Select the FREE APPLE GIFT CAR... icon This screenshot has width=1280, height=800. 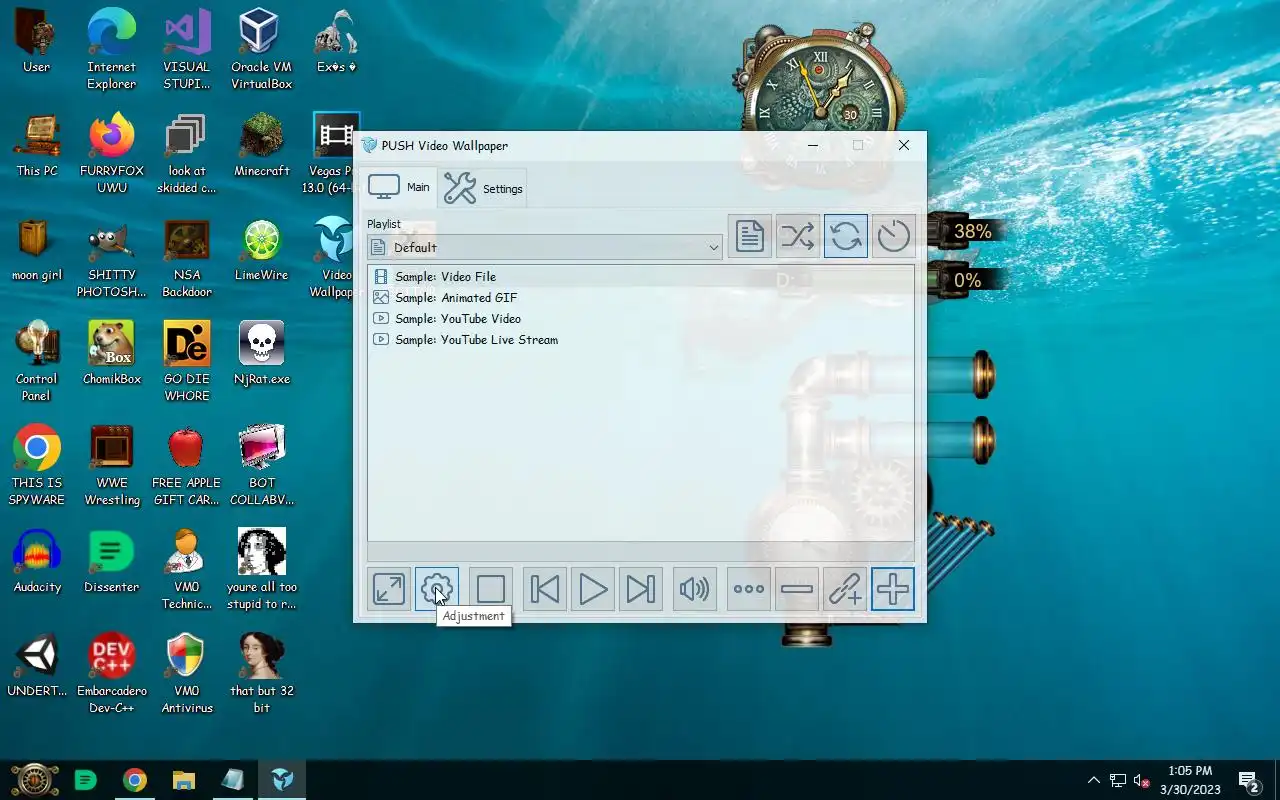[187, 466]
